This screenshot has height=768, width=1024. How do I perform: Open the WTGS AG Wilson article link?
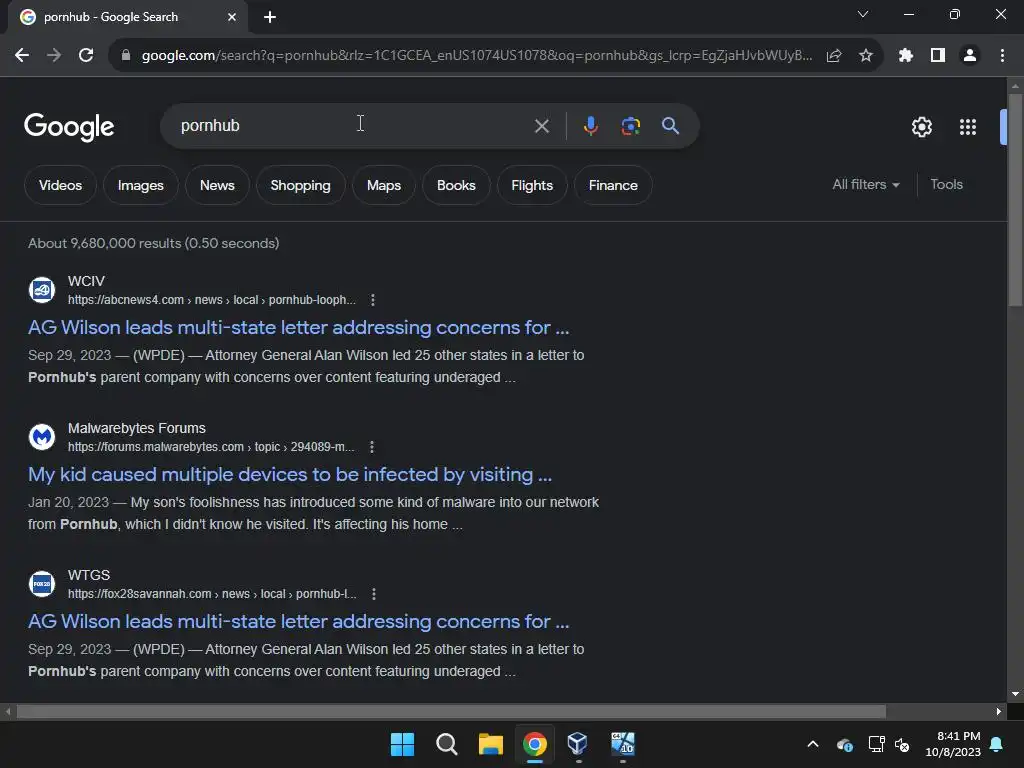(298, 621)
